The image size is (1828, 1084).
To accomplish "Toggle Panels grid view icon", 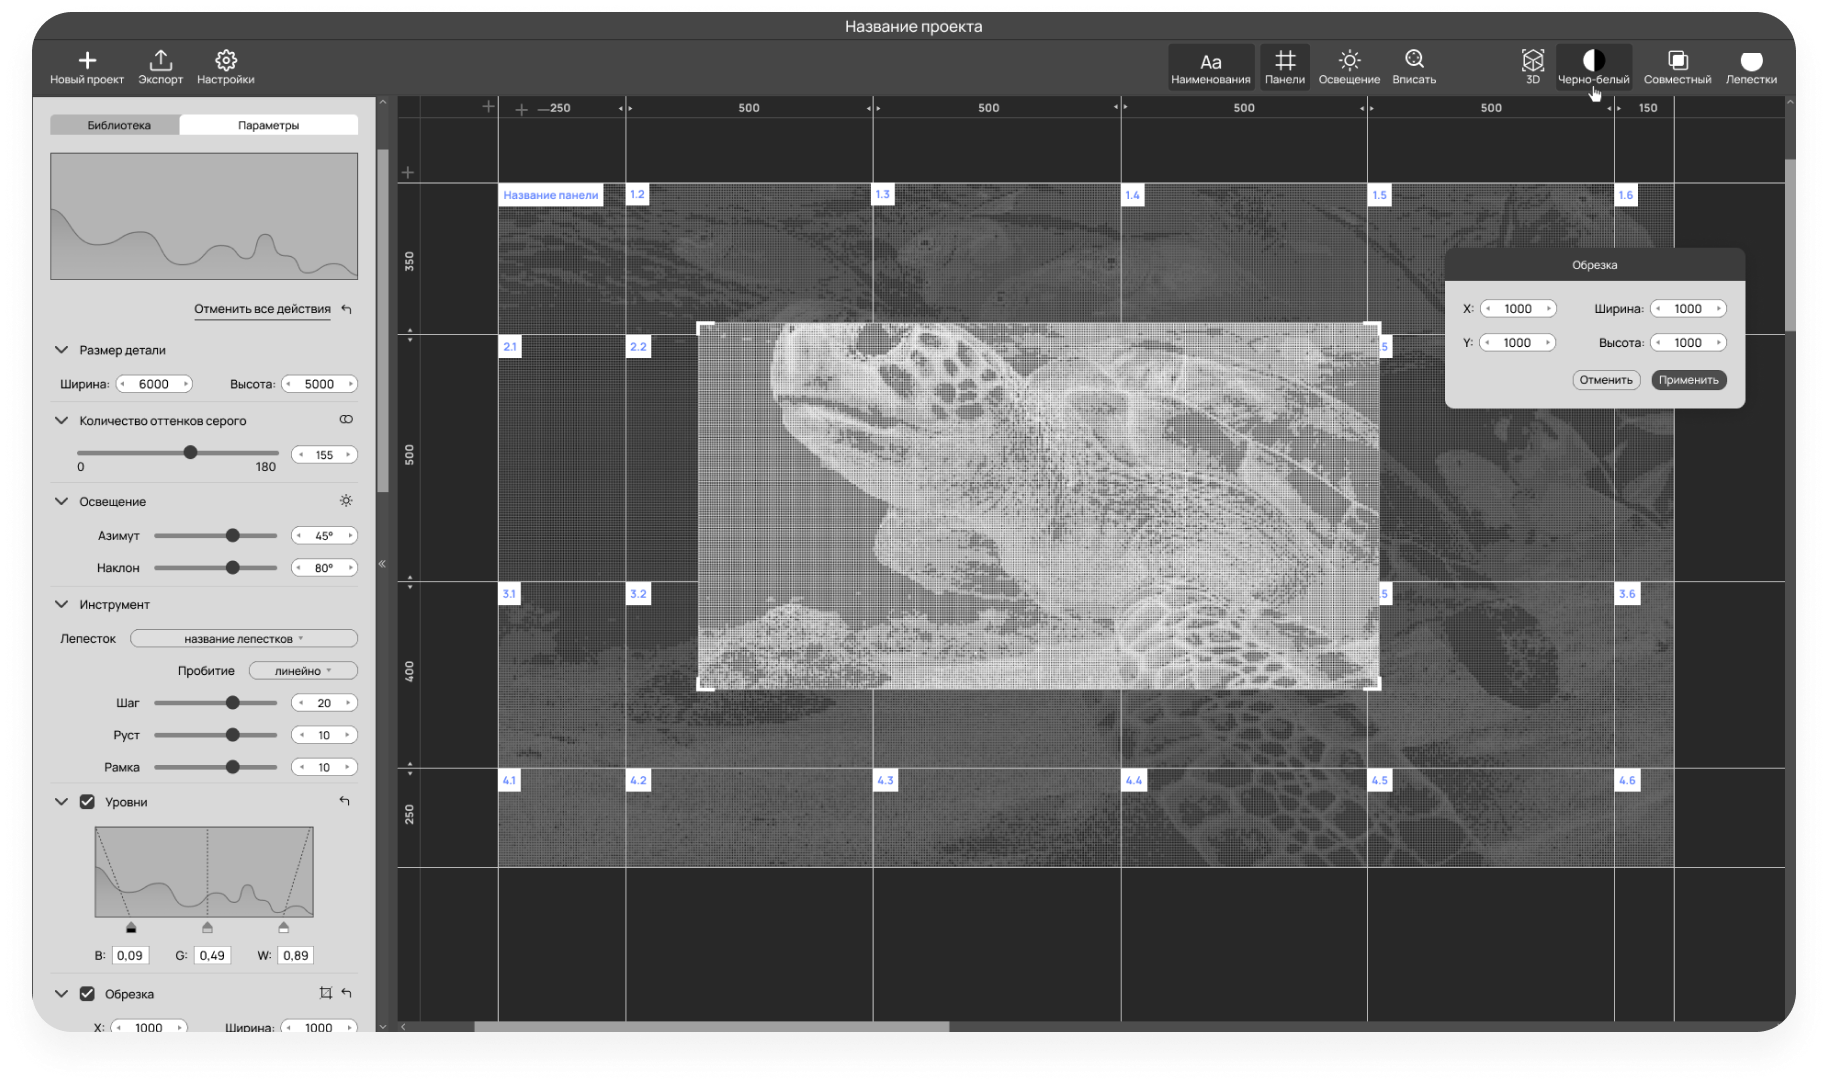I will pos(1284,61).
